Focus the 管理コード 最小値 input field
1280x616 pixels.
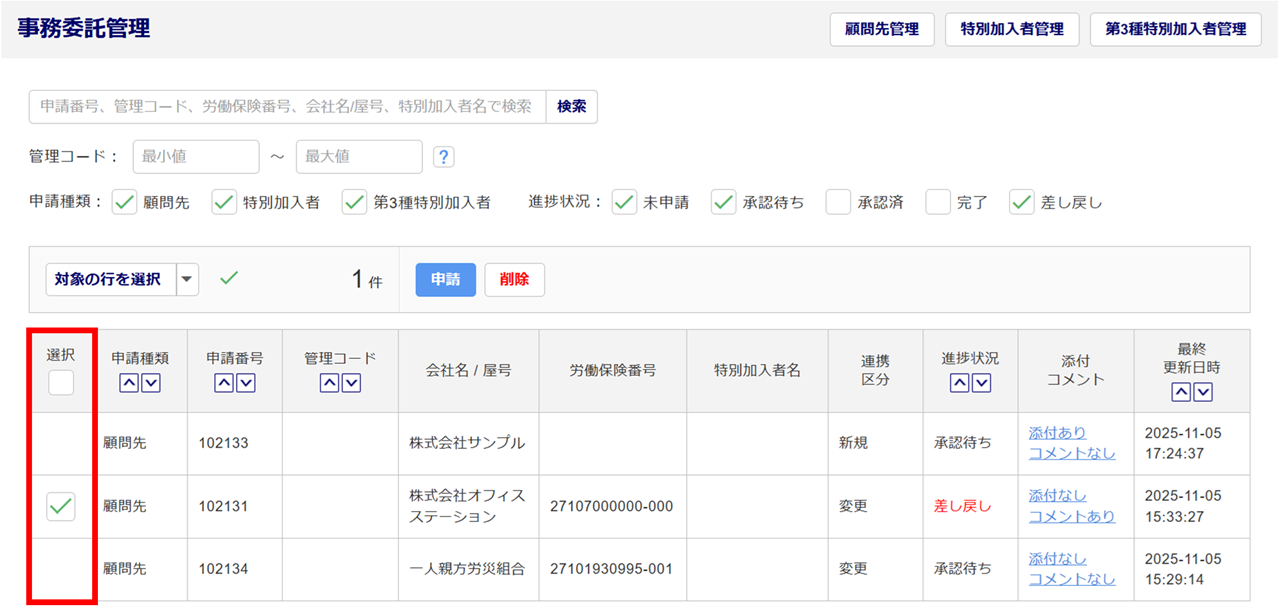point(196,157)
